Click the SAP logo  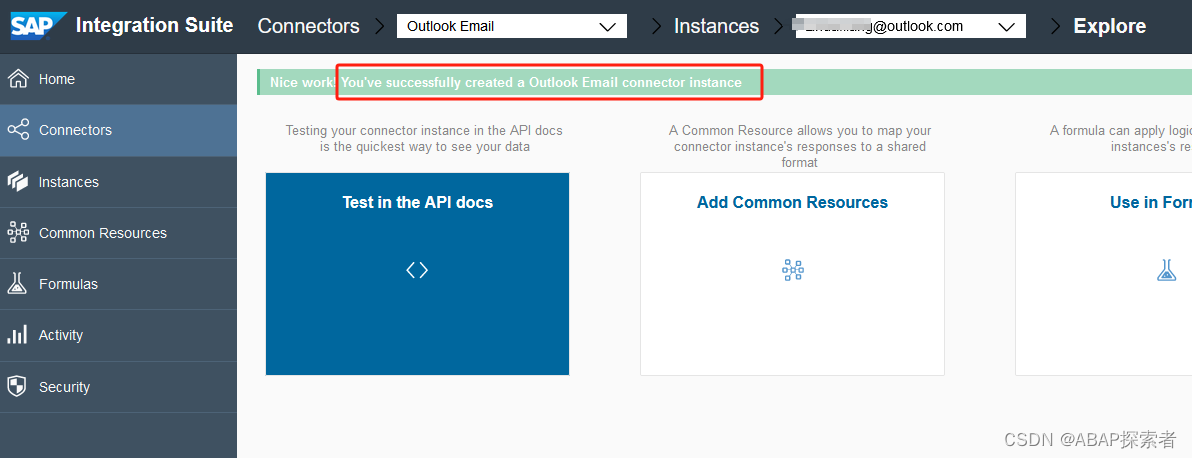pyautogui.click(x=38, y=25)
